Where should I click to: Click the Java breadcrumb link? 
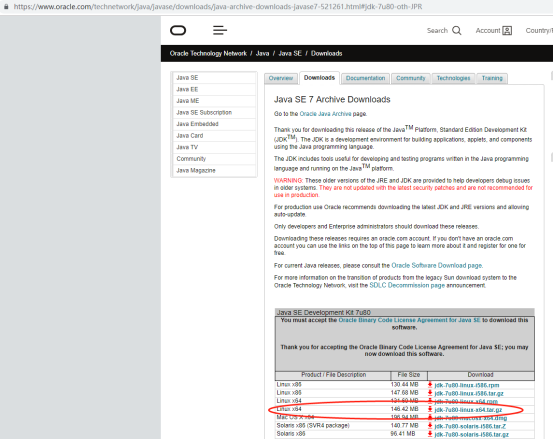[x=262, y=53]
